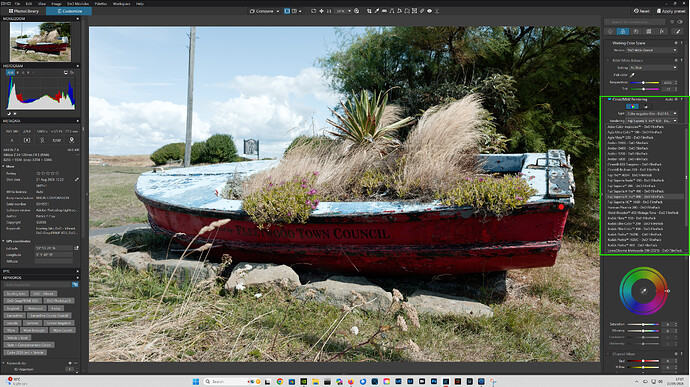Click the Style > Complementary Colours keyword
The height and width of the screenshot is (387, 690).
(29, 345)
